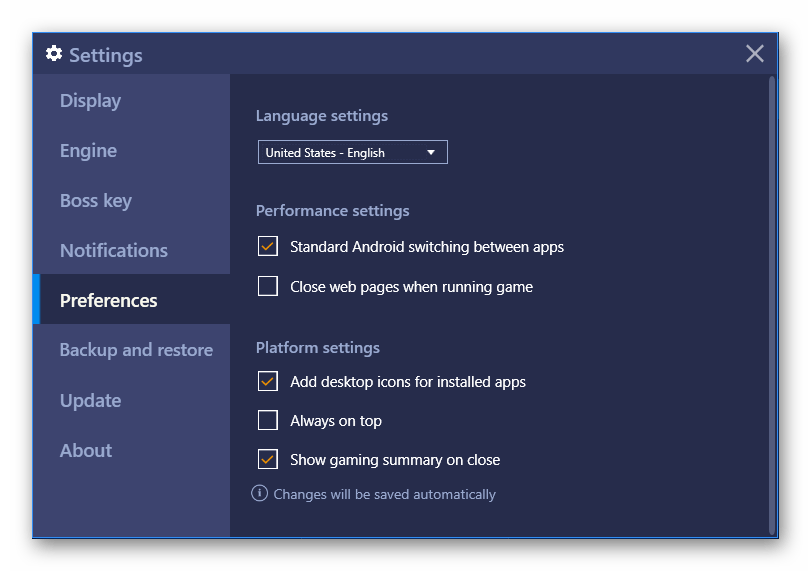
Task: Click the Settings title text
Action: (x=106, y=56)
